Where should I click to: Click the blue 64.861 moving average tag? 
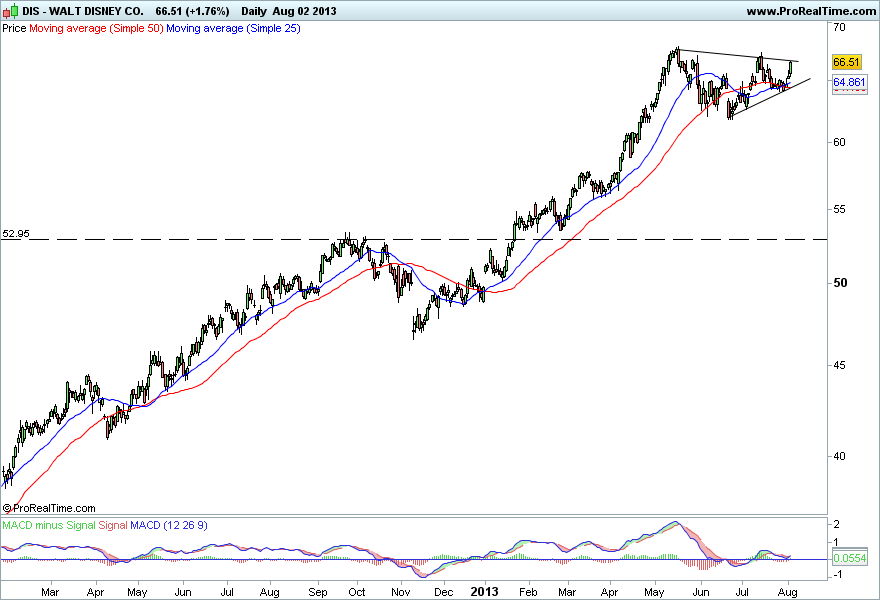849,83
